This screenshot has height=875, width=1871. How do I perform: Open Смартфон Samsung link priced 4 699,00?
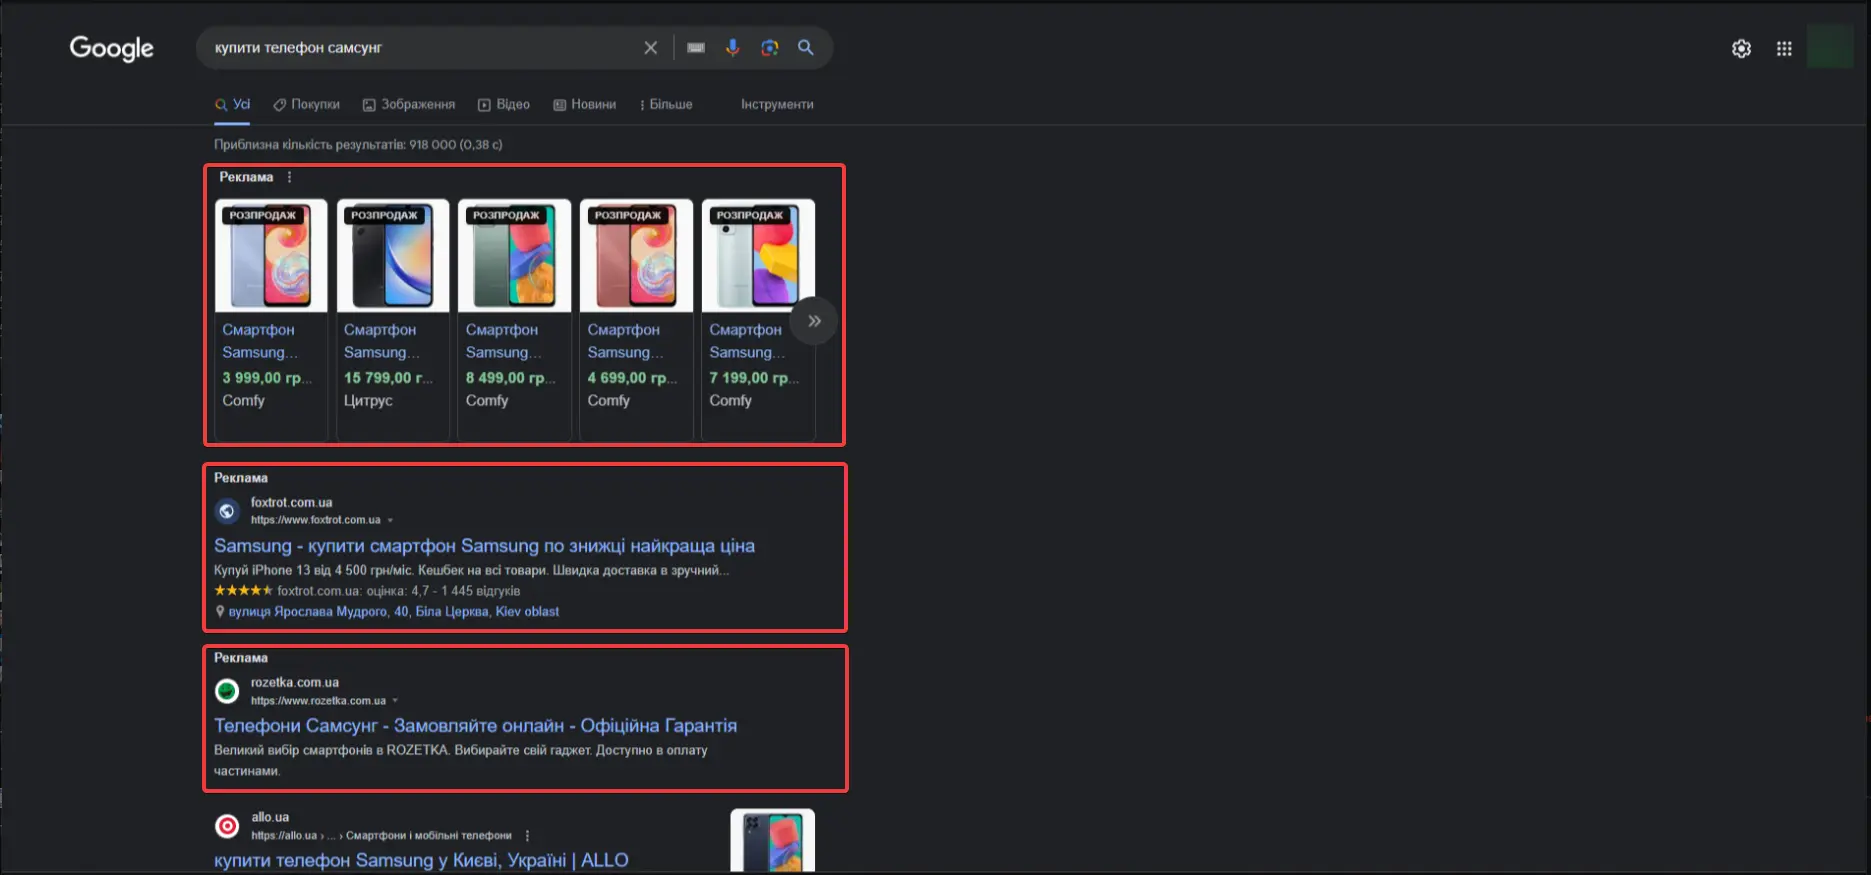[x=626, y=341]
